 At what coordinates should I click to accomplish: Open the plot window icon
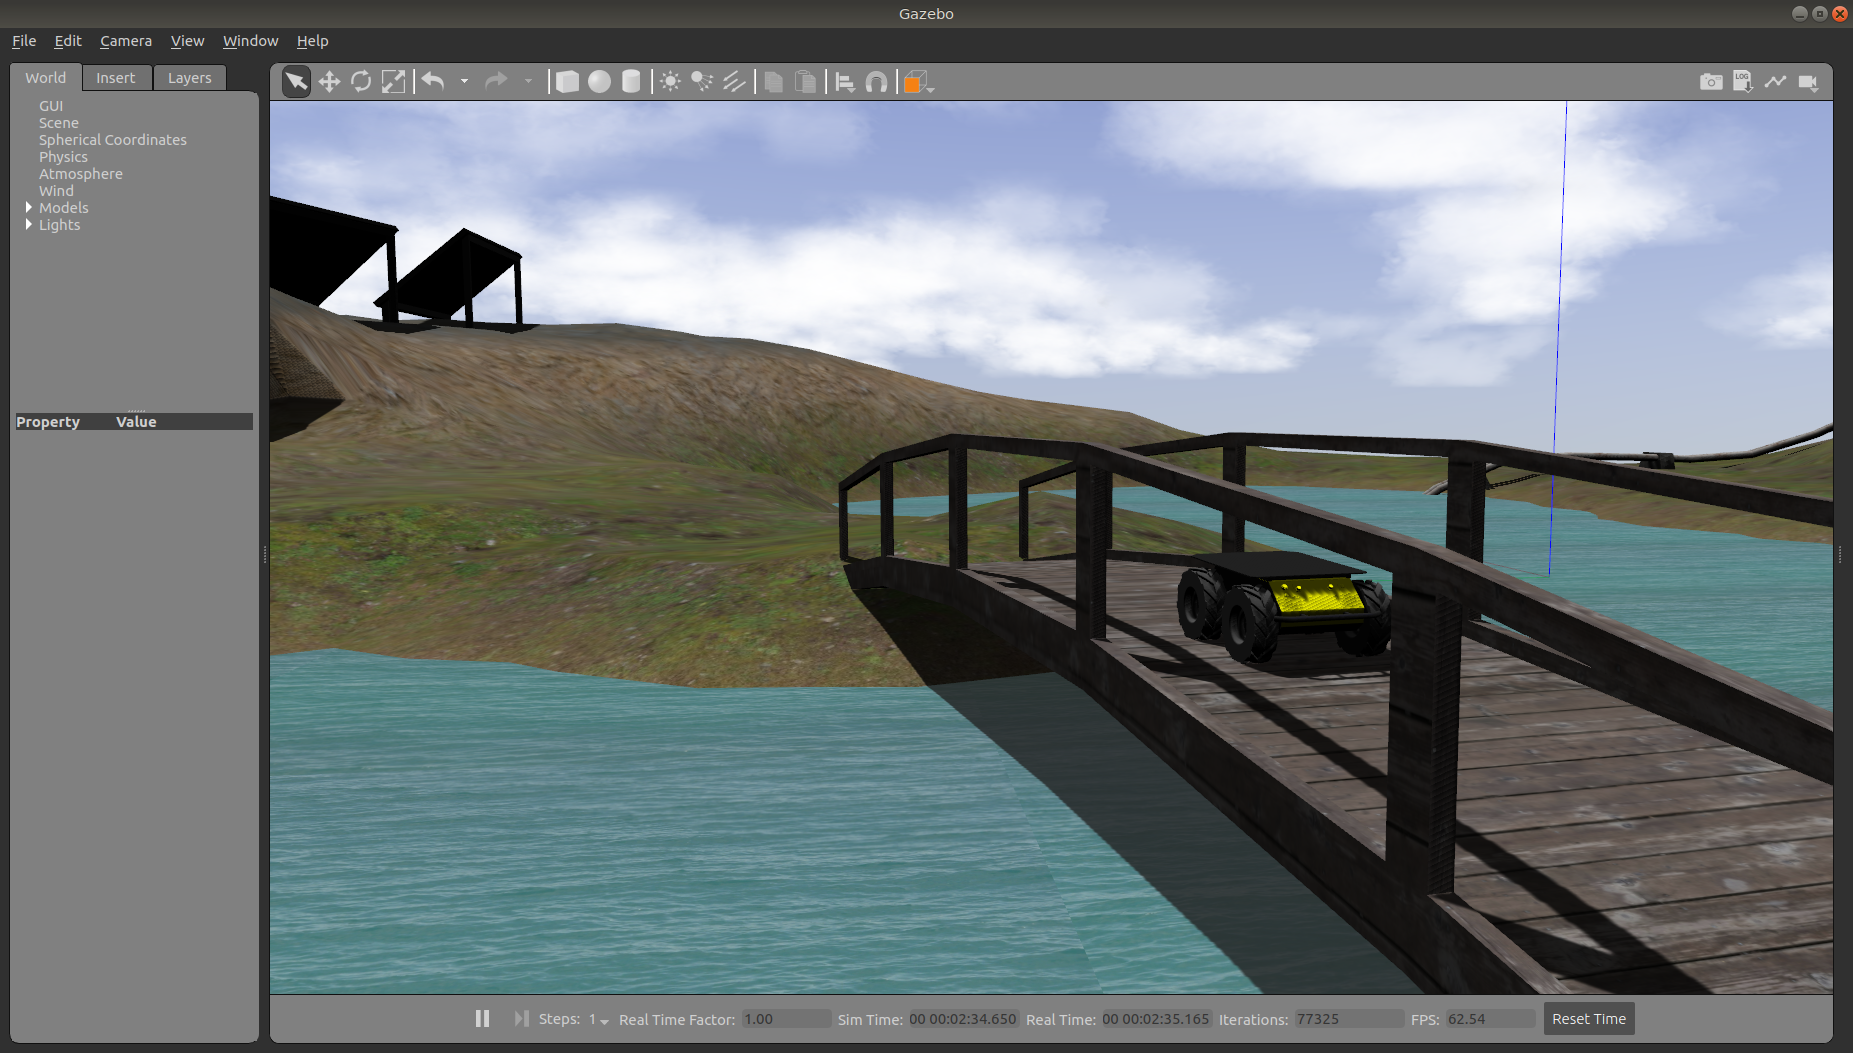pos(1775,82)
